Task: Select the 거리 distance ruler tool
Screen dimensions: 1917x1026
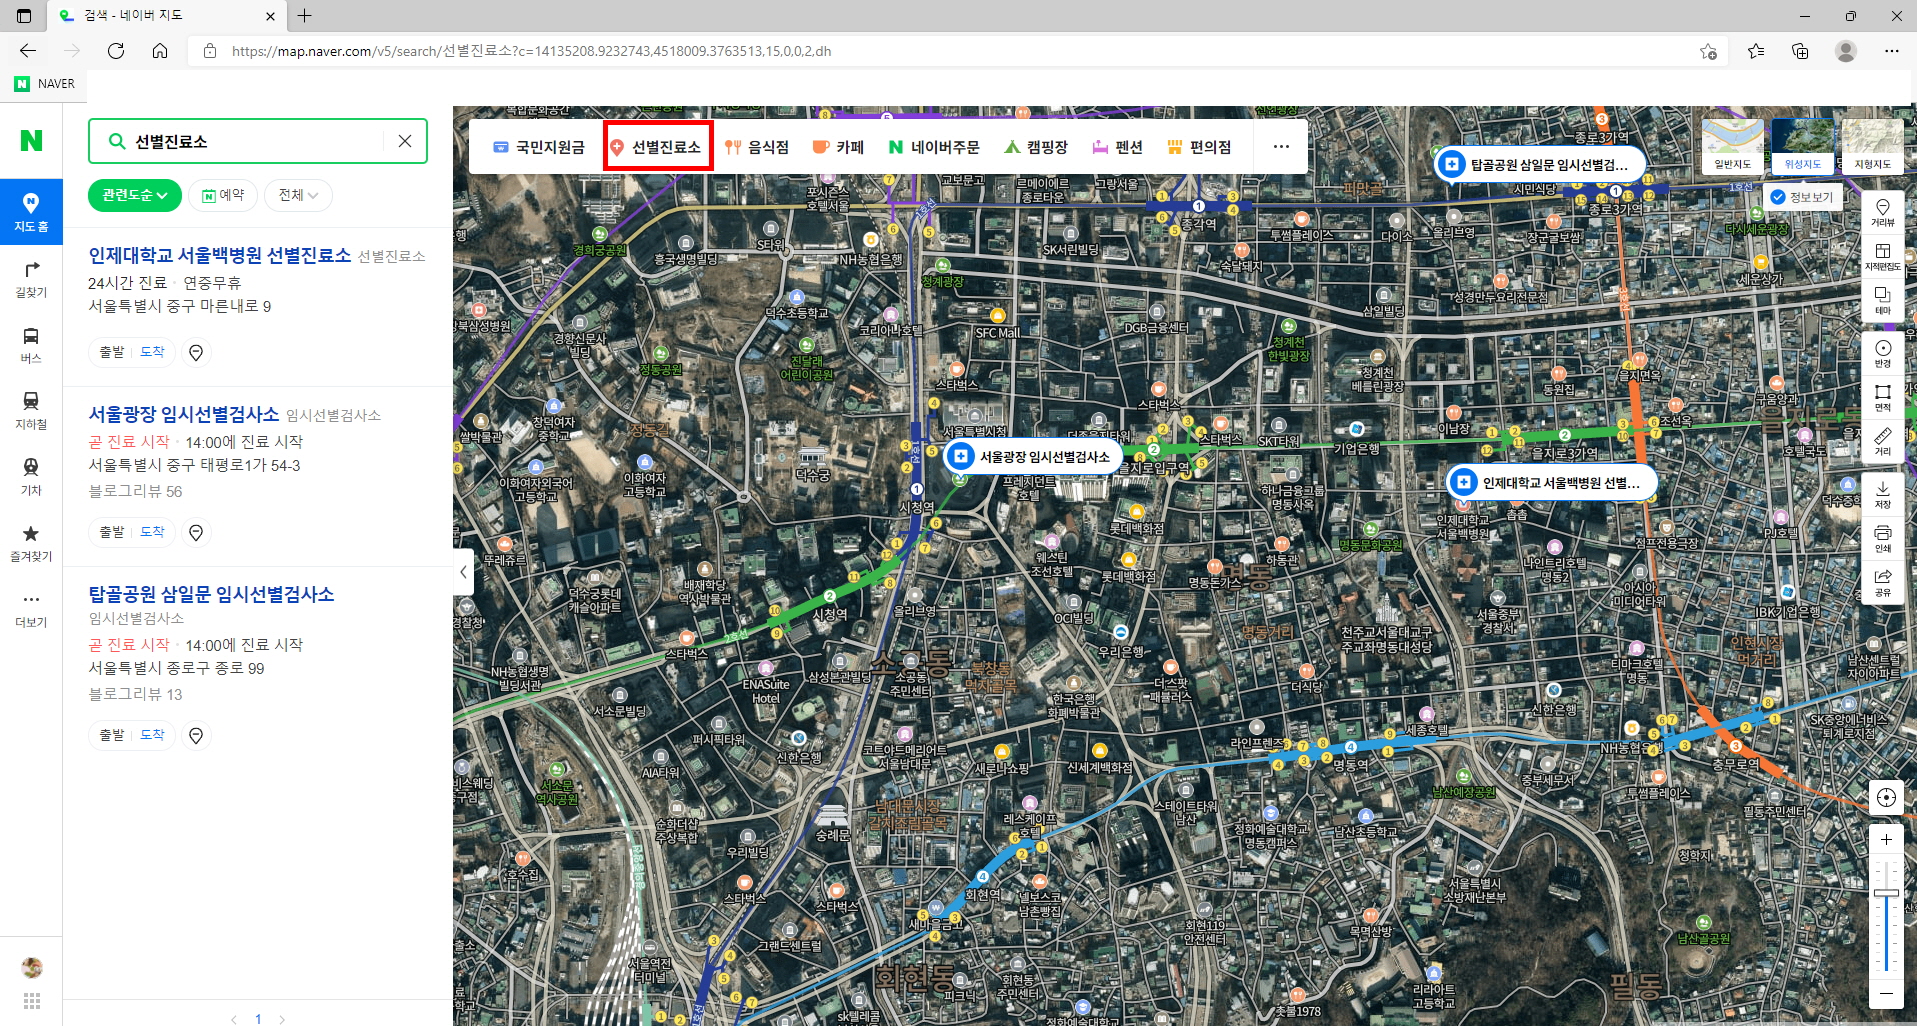Action: pyautogui.click(x=1883, y=441)
